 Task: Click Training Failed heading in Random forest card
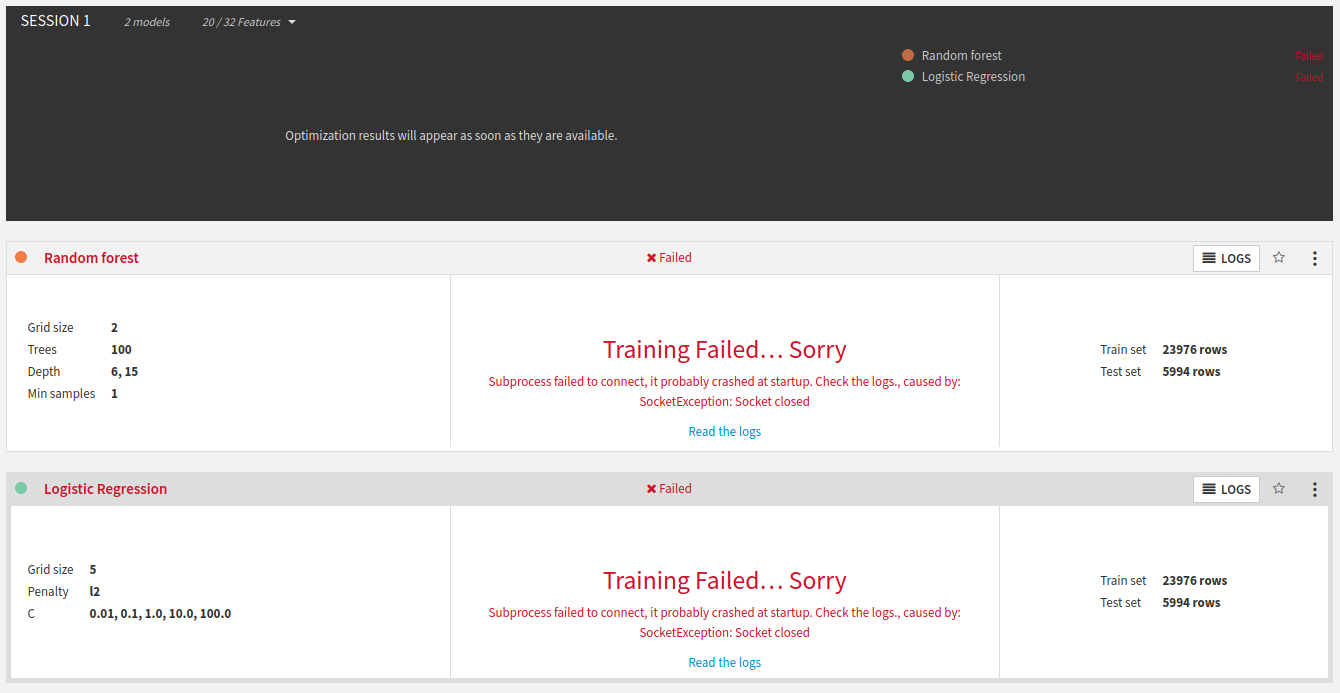(725, 350)
